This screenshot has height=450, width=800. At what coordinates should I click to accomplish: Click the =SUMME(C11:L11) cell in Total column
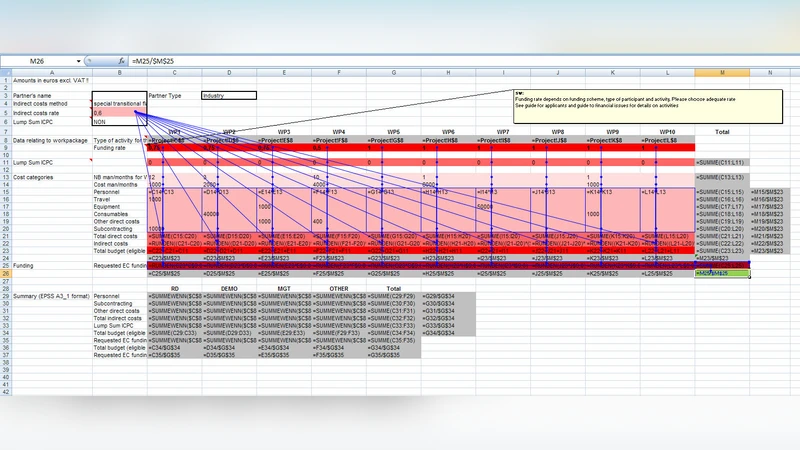click(721, 162)
